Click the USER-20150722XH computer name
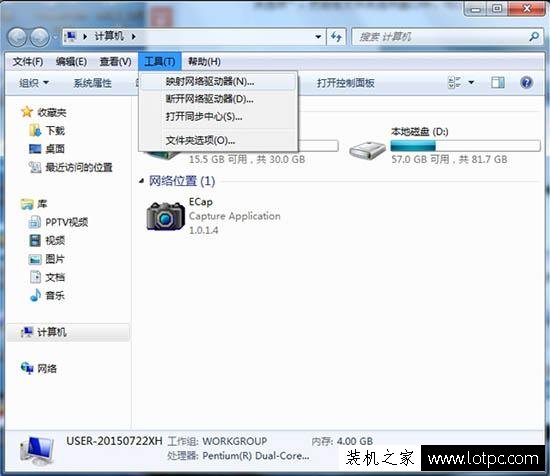Viewport: 550px width, 476px height. coord(114,441)
